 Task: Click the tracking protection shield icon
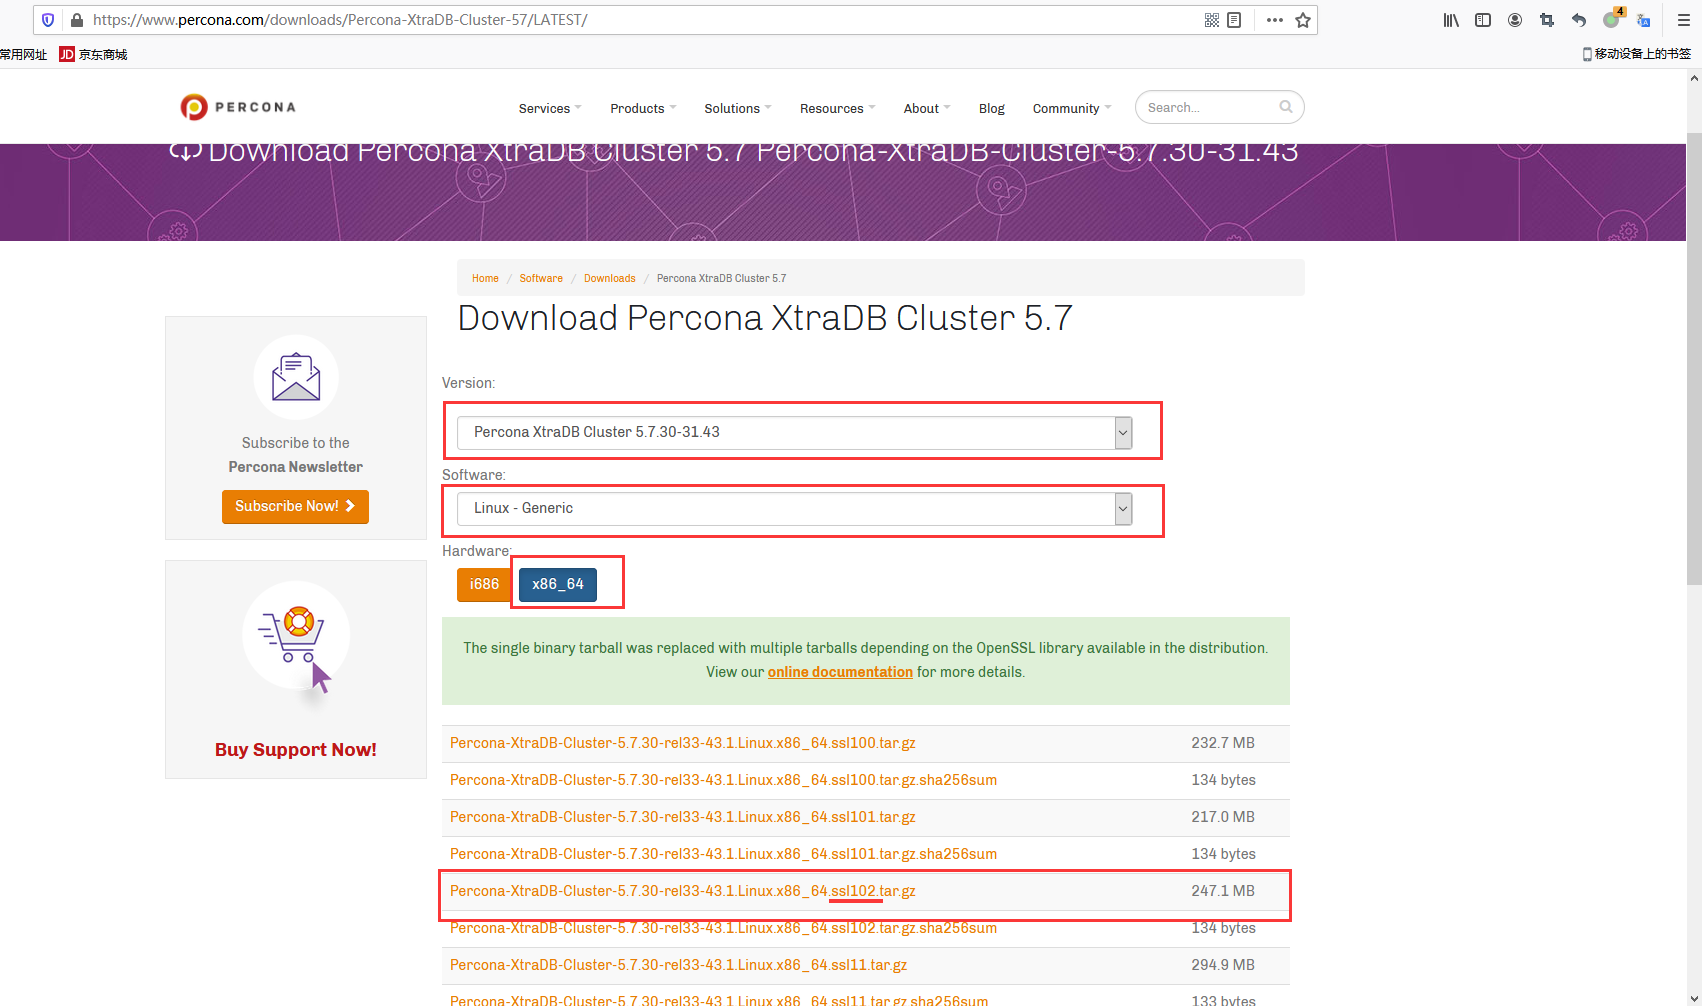(x=48, y=20)
